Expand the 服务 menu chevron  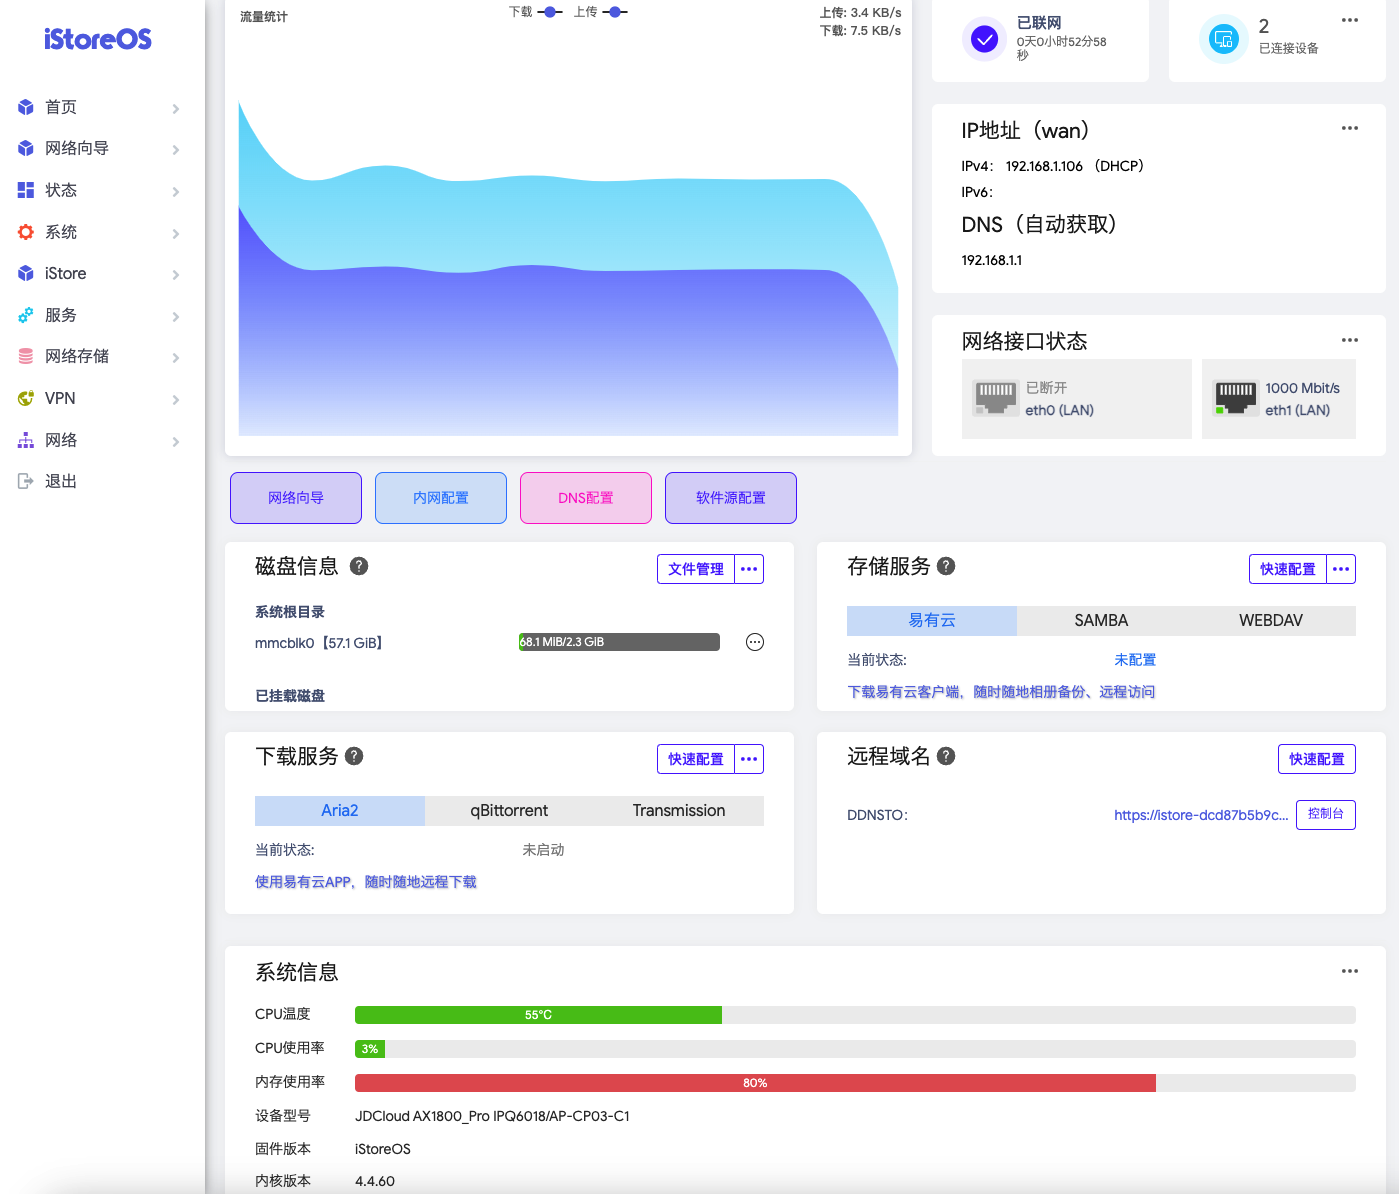[x=176, y=316]
